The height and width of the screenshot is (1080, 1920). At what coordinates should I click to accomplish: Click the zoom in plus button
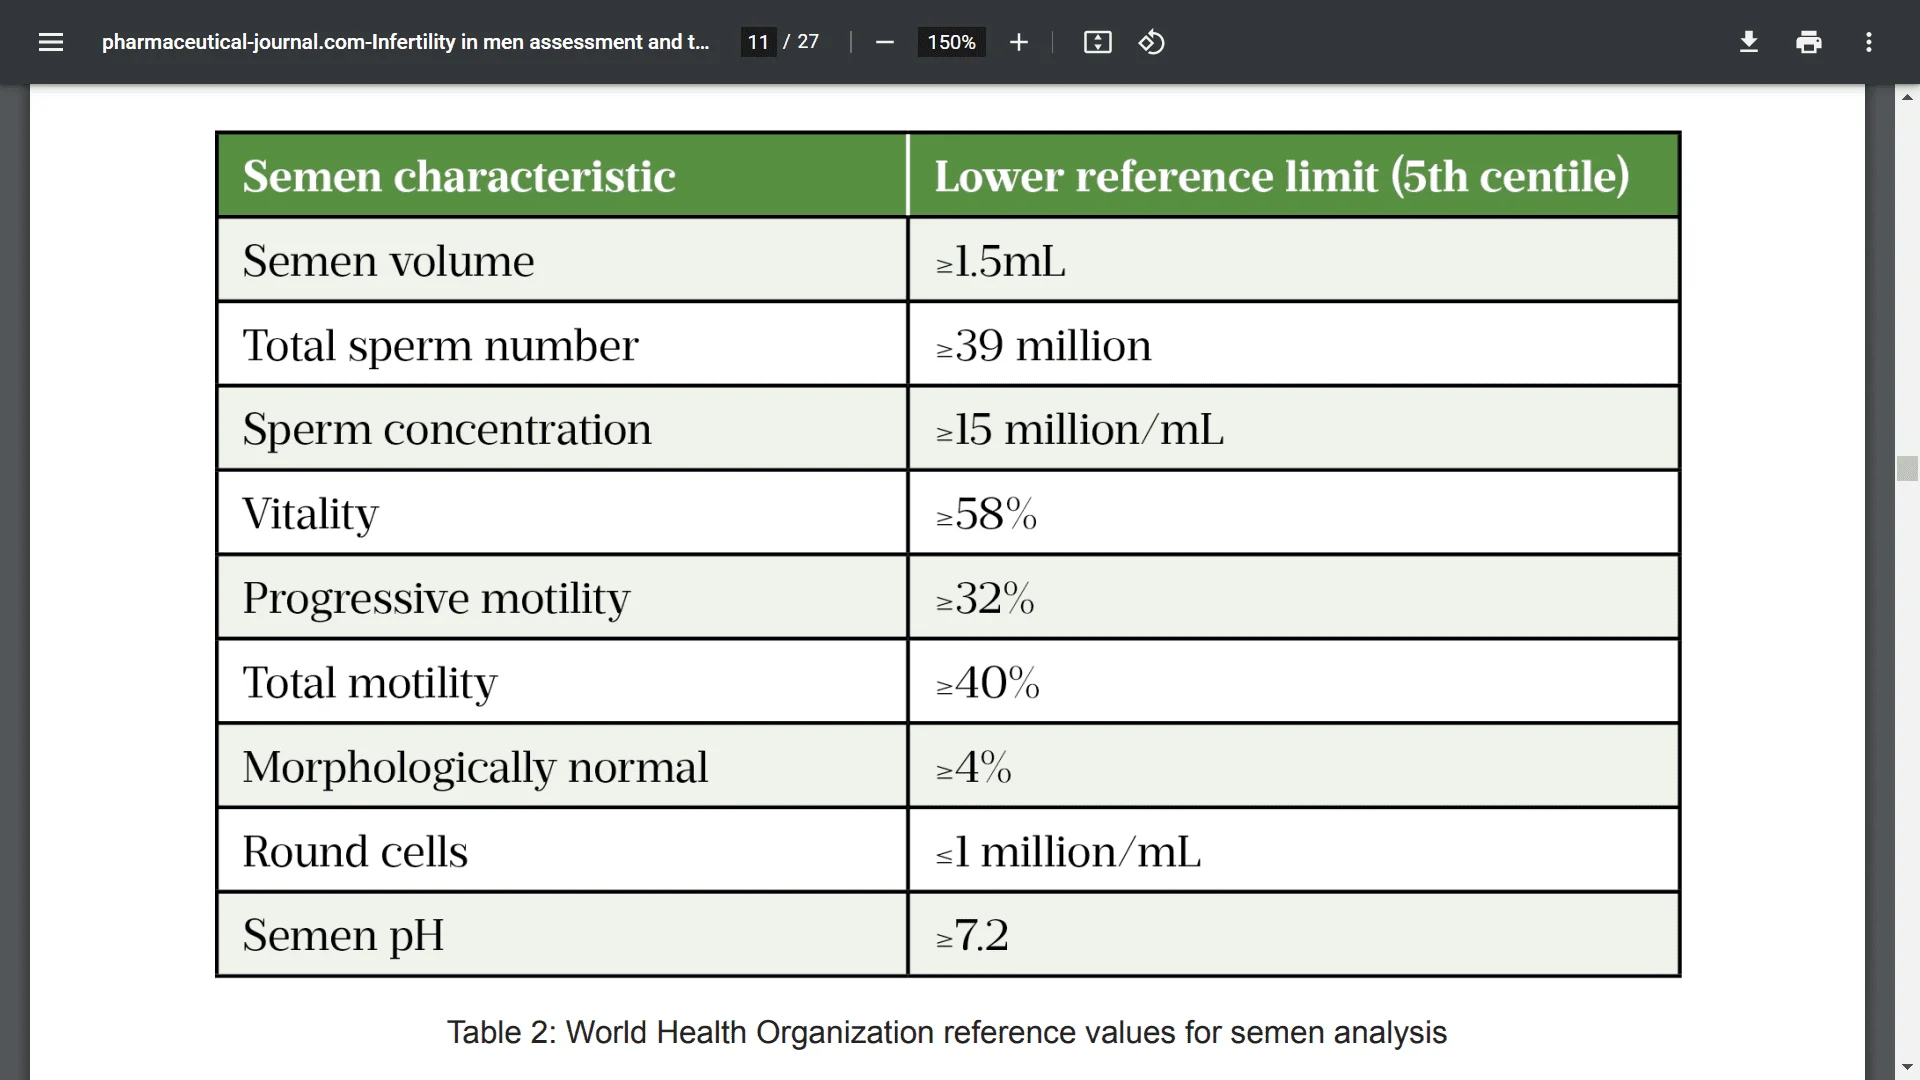(x=1018, y=42)
